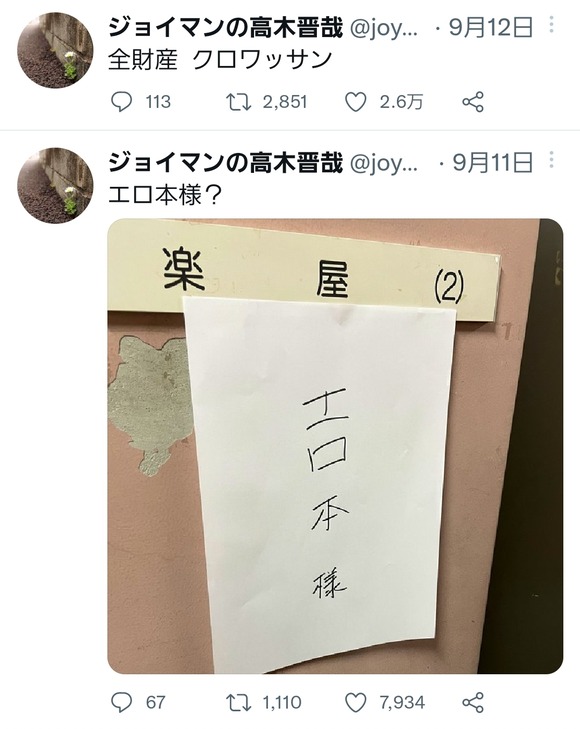Image resolution: width=580 pixels, height=729 pixels.
Task: Reply to the エロ本様？ tweet
Action: pos(122,702)
